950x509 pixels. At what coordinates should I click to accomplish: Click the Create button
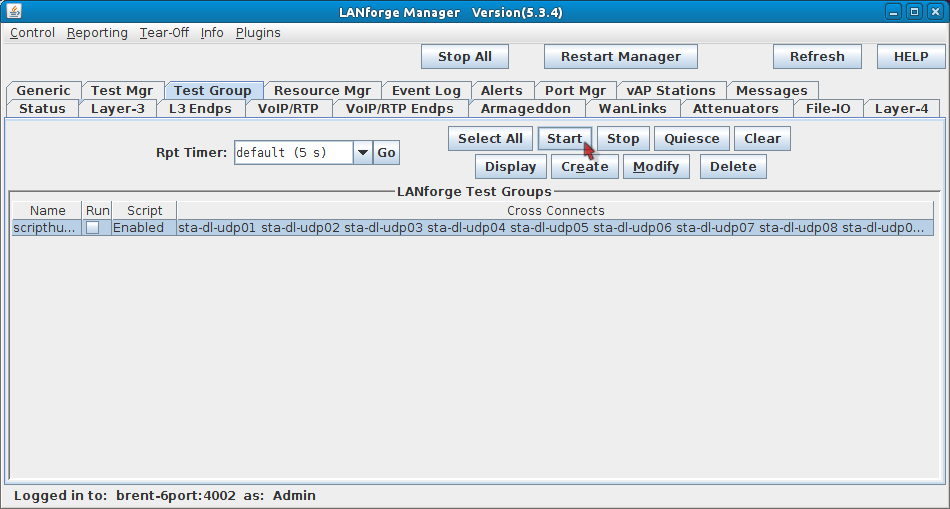[585, 167]
